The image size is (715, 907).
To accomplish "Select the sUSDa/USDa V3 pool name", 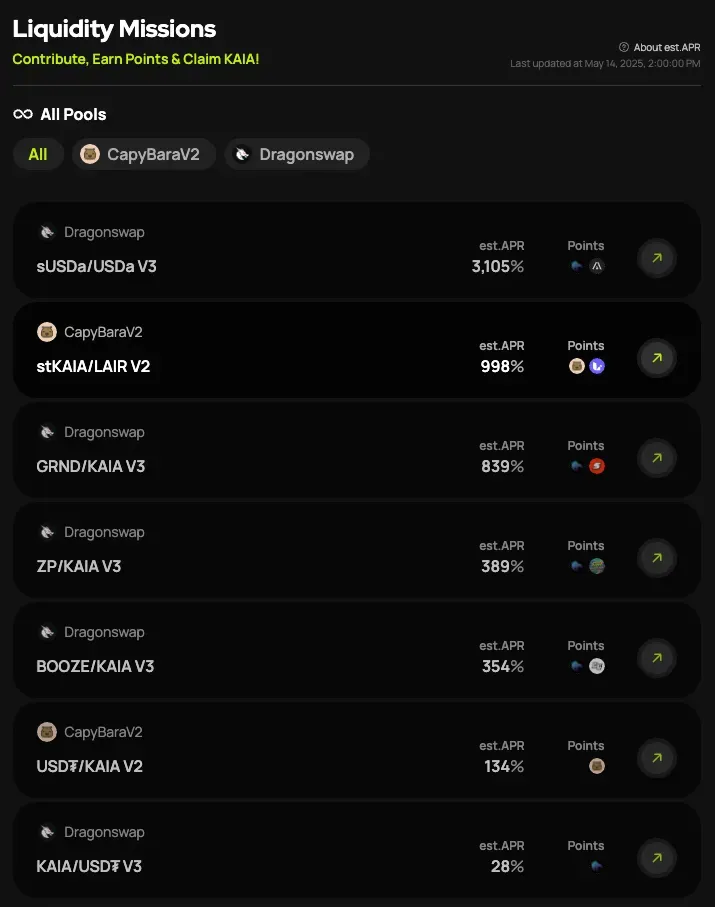I will point(96,267).
